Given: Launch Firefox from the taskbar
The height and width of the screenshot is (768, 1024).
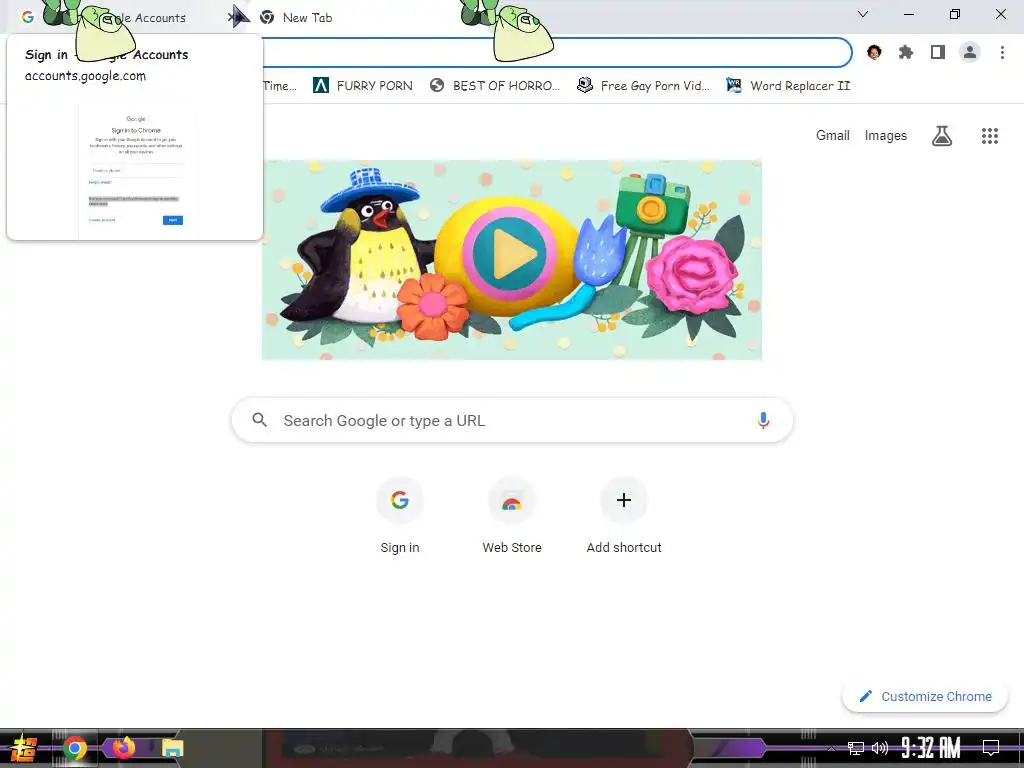Looking at the screenshot, I should pos(123,748).
